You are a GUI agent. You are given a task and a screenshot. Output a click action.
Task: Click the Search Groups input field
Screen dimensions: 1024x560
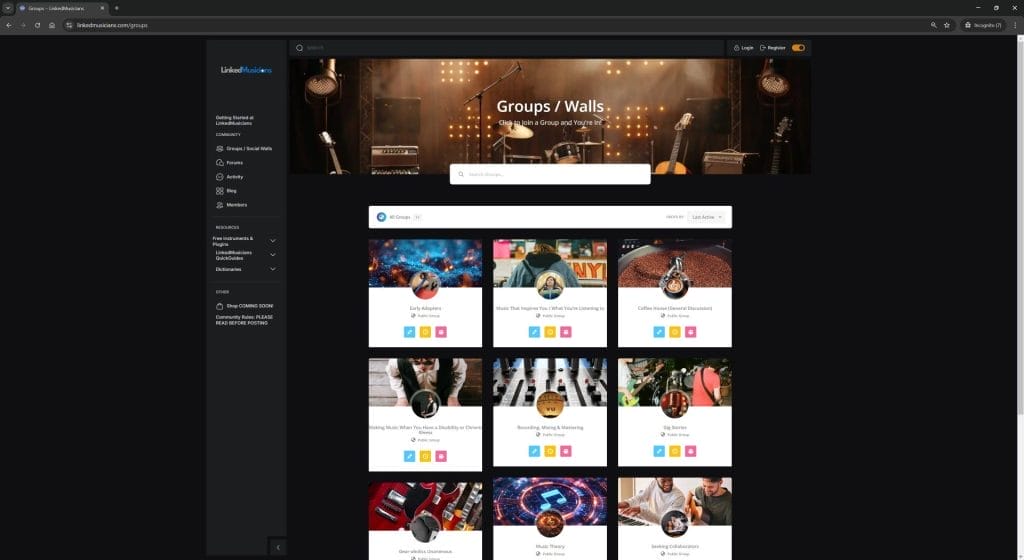(x=550, y=174)
